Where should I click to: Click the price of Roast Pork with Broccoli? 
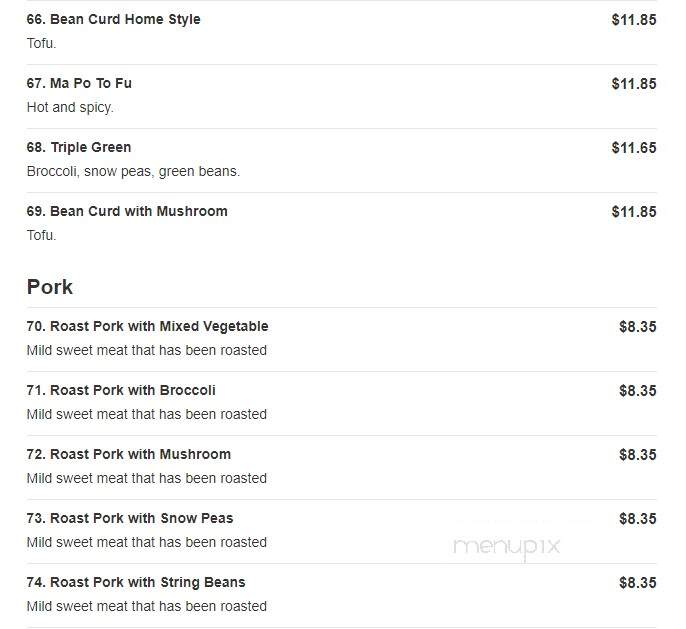(638, 391)
